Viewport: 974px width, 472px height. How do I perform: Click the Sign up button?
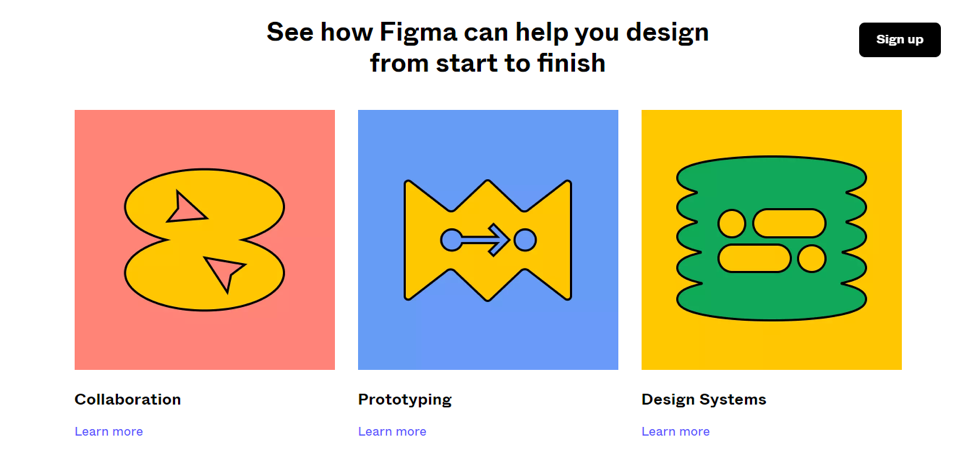click(x=899, y=40)
